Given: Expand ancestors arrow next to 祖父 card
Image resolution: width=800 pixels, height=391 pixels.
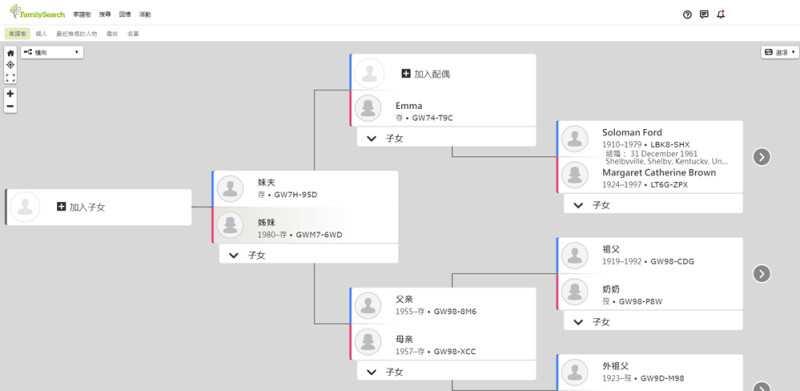Looking at the screenshot, I should tap(761, 274).
